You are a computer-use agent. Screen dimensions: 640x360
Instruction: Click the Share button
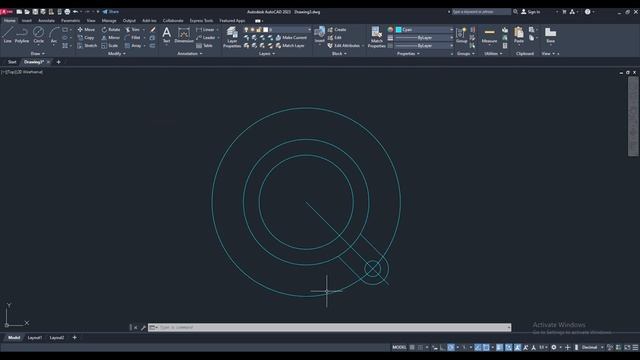pos(111,12)
